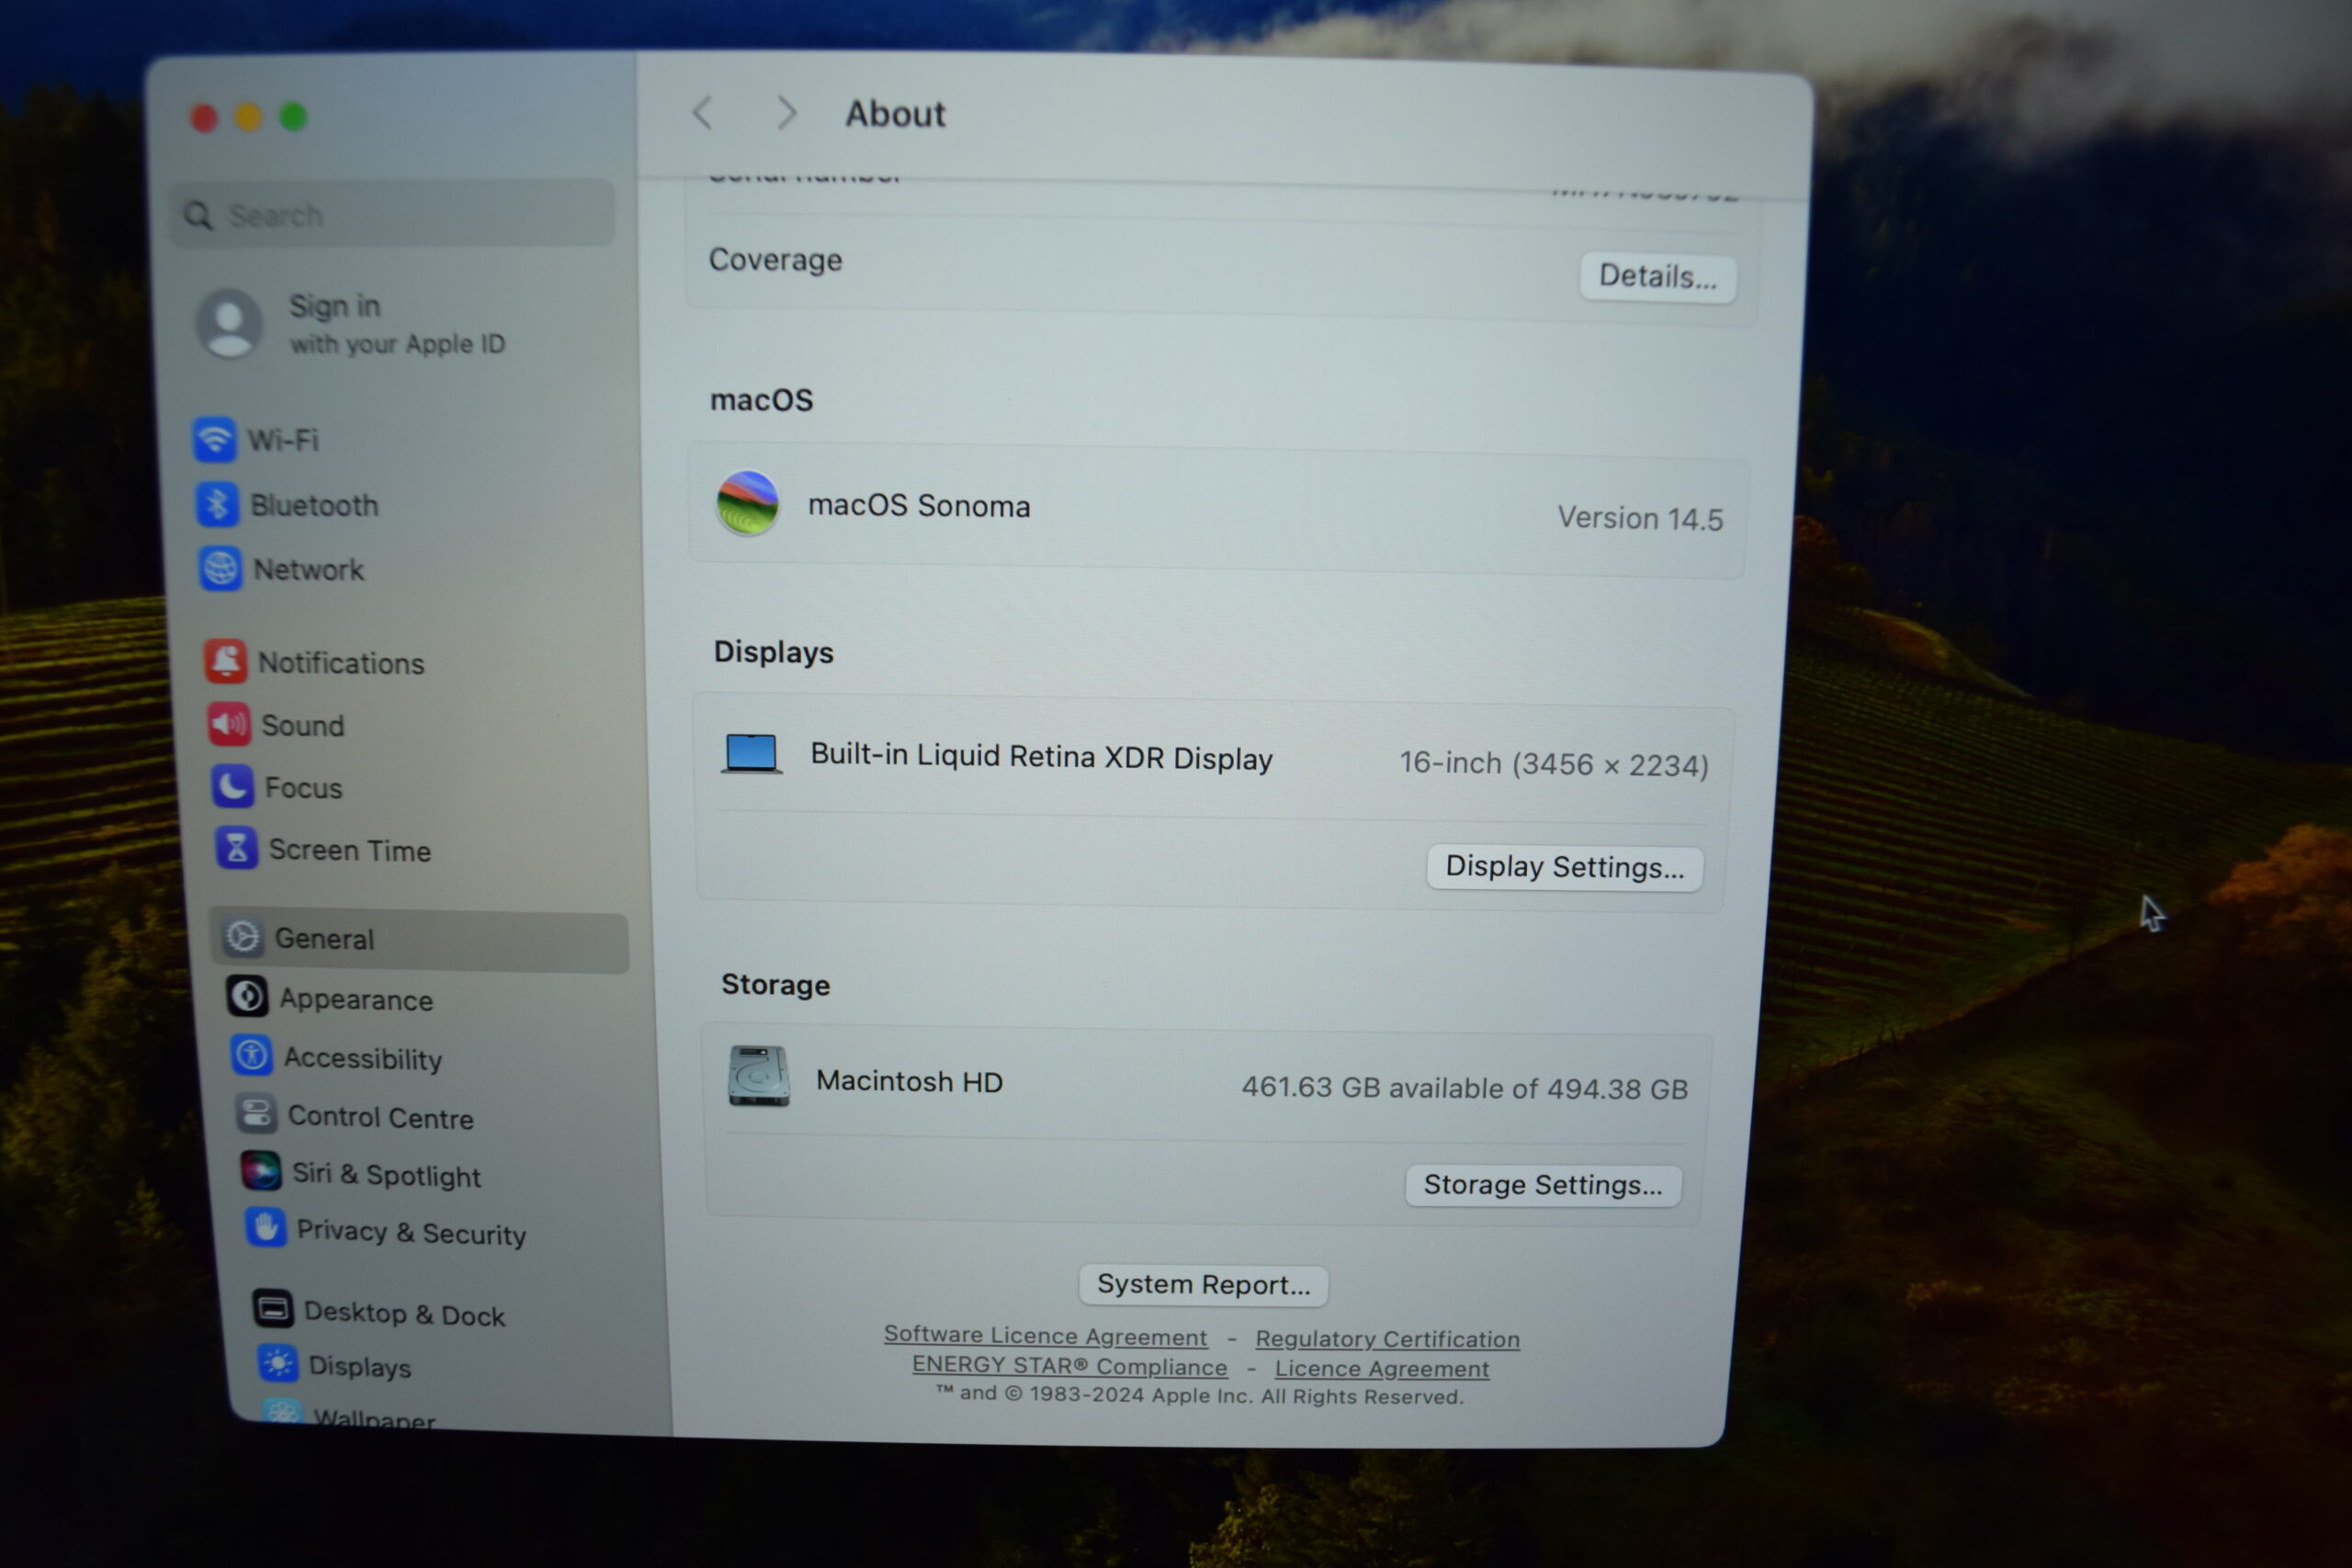Select Network label in the sidebar
The width and height of the screenshot is (2352, 1568).
click(x=309, y=570)
